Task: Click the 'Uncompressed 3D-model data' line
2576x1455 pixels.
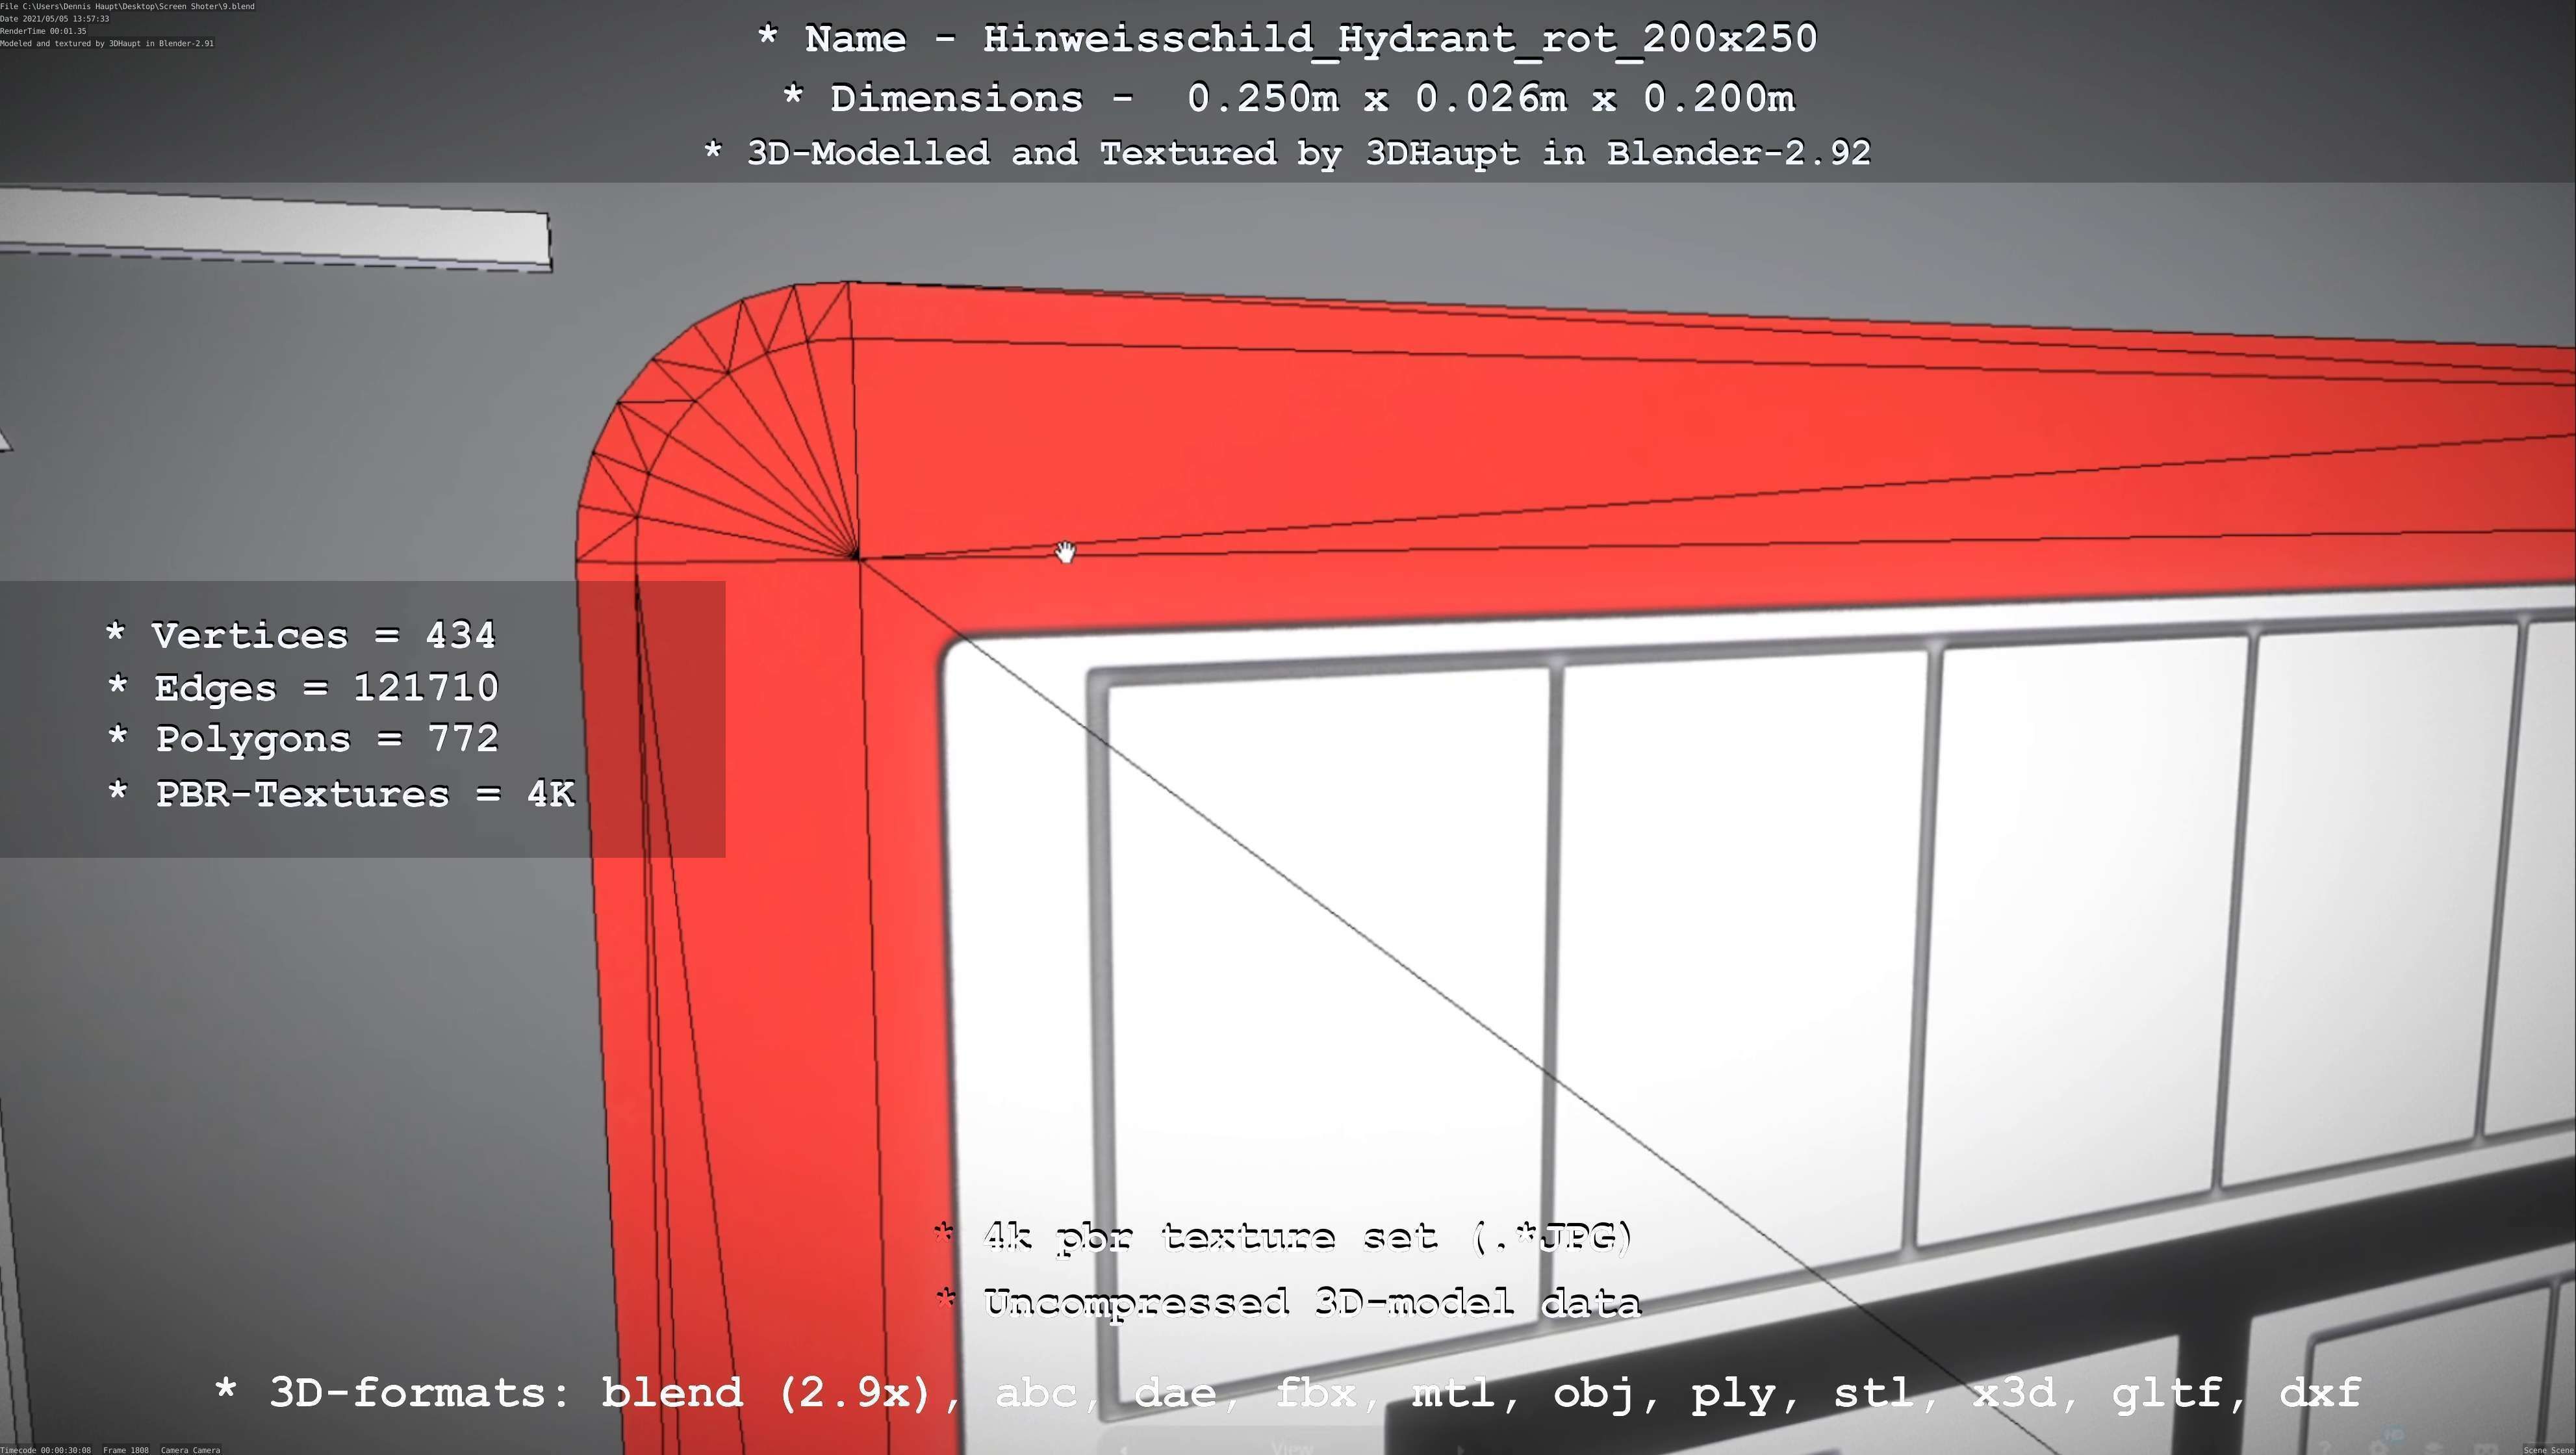Action: (1288, 1303)
